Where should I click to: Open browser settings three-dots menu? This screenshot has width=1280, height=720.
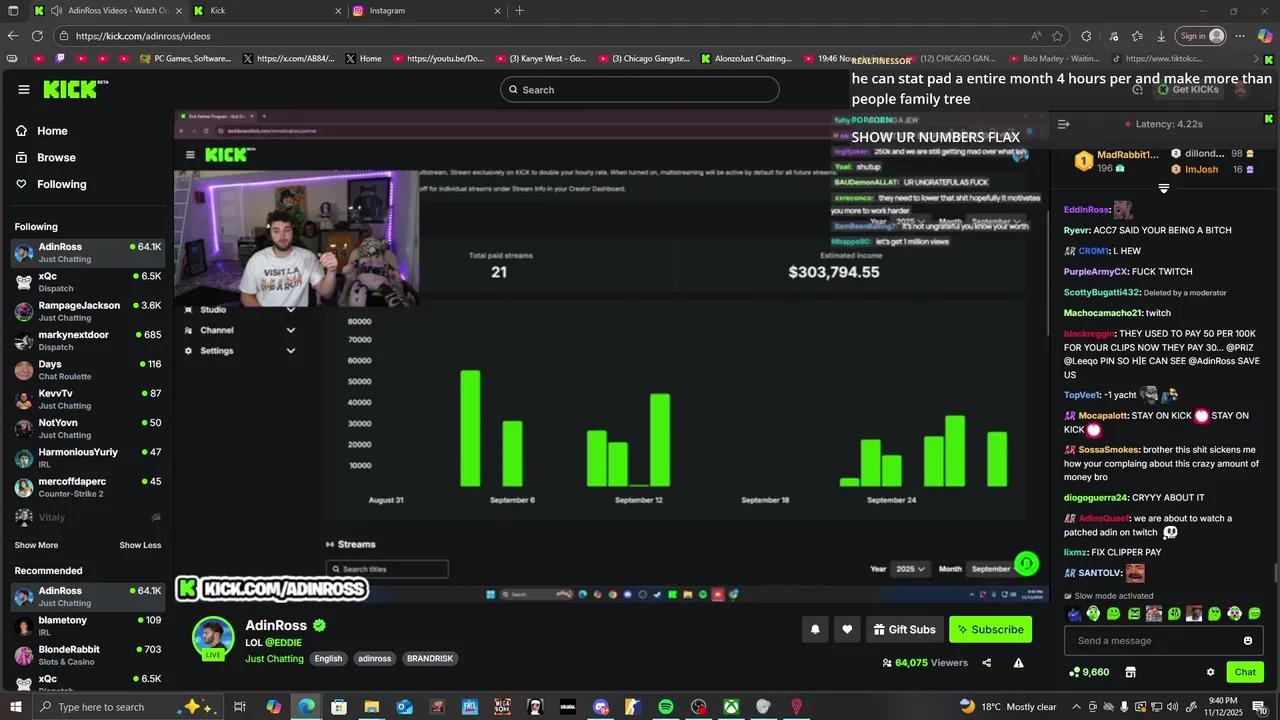pos(1240,36)
